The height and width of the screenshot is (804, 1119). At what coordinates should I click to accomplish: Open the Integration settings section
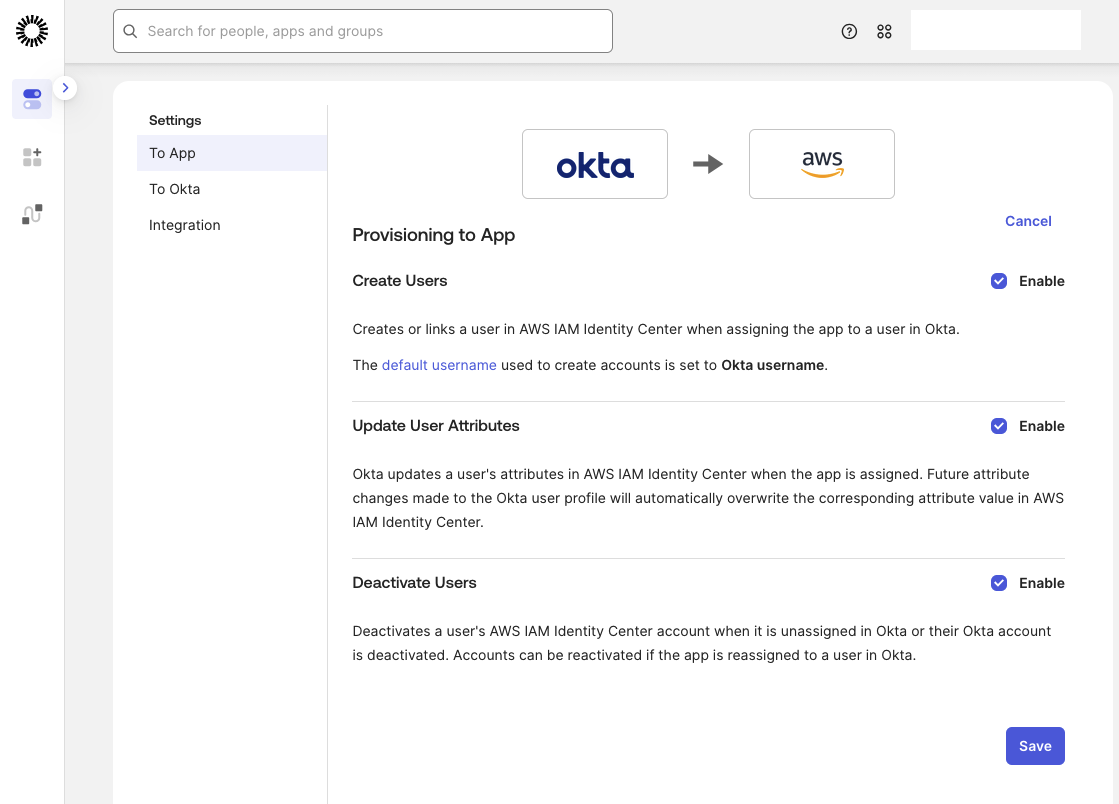[184, 225]
